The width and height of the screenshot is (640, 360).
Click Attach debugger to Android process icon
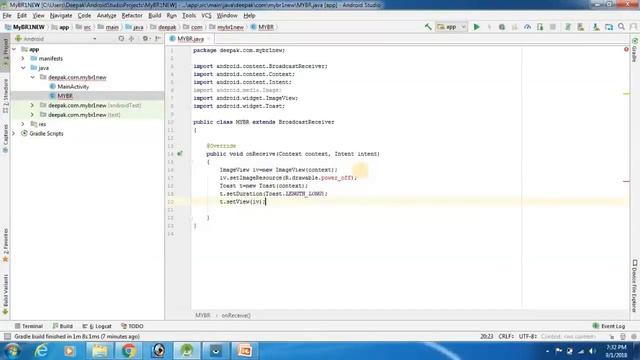pos(540,27)
